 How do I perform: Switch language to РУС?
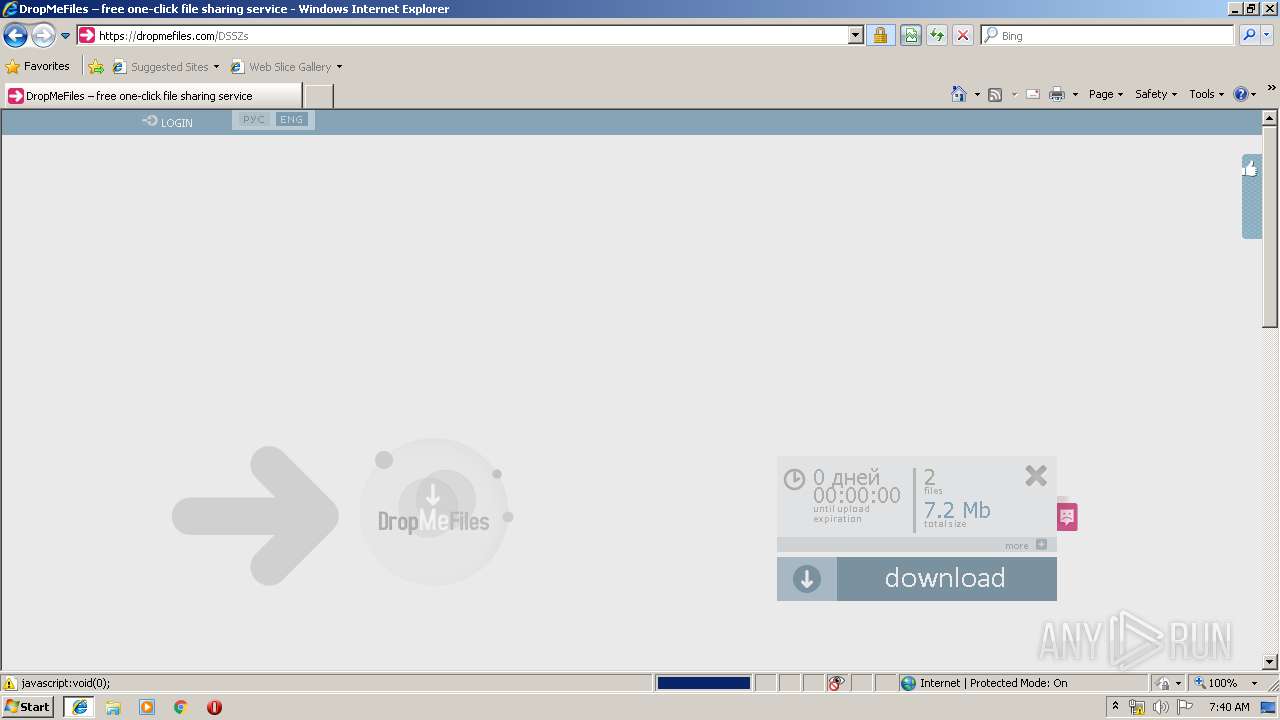[254, 120]
